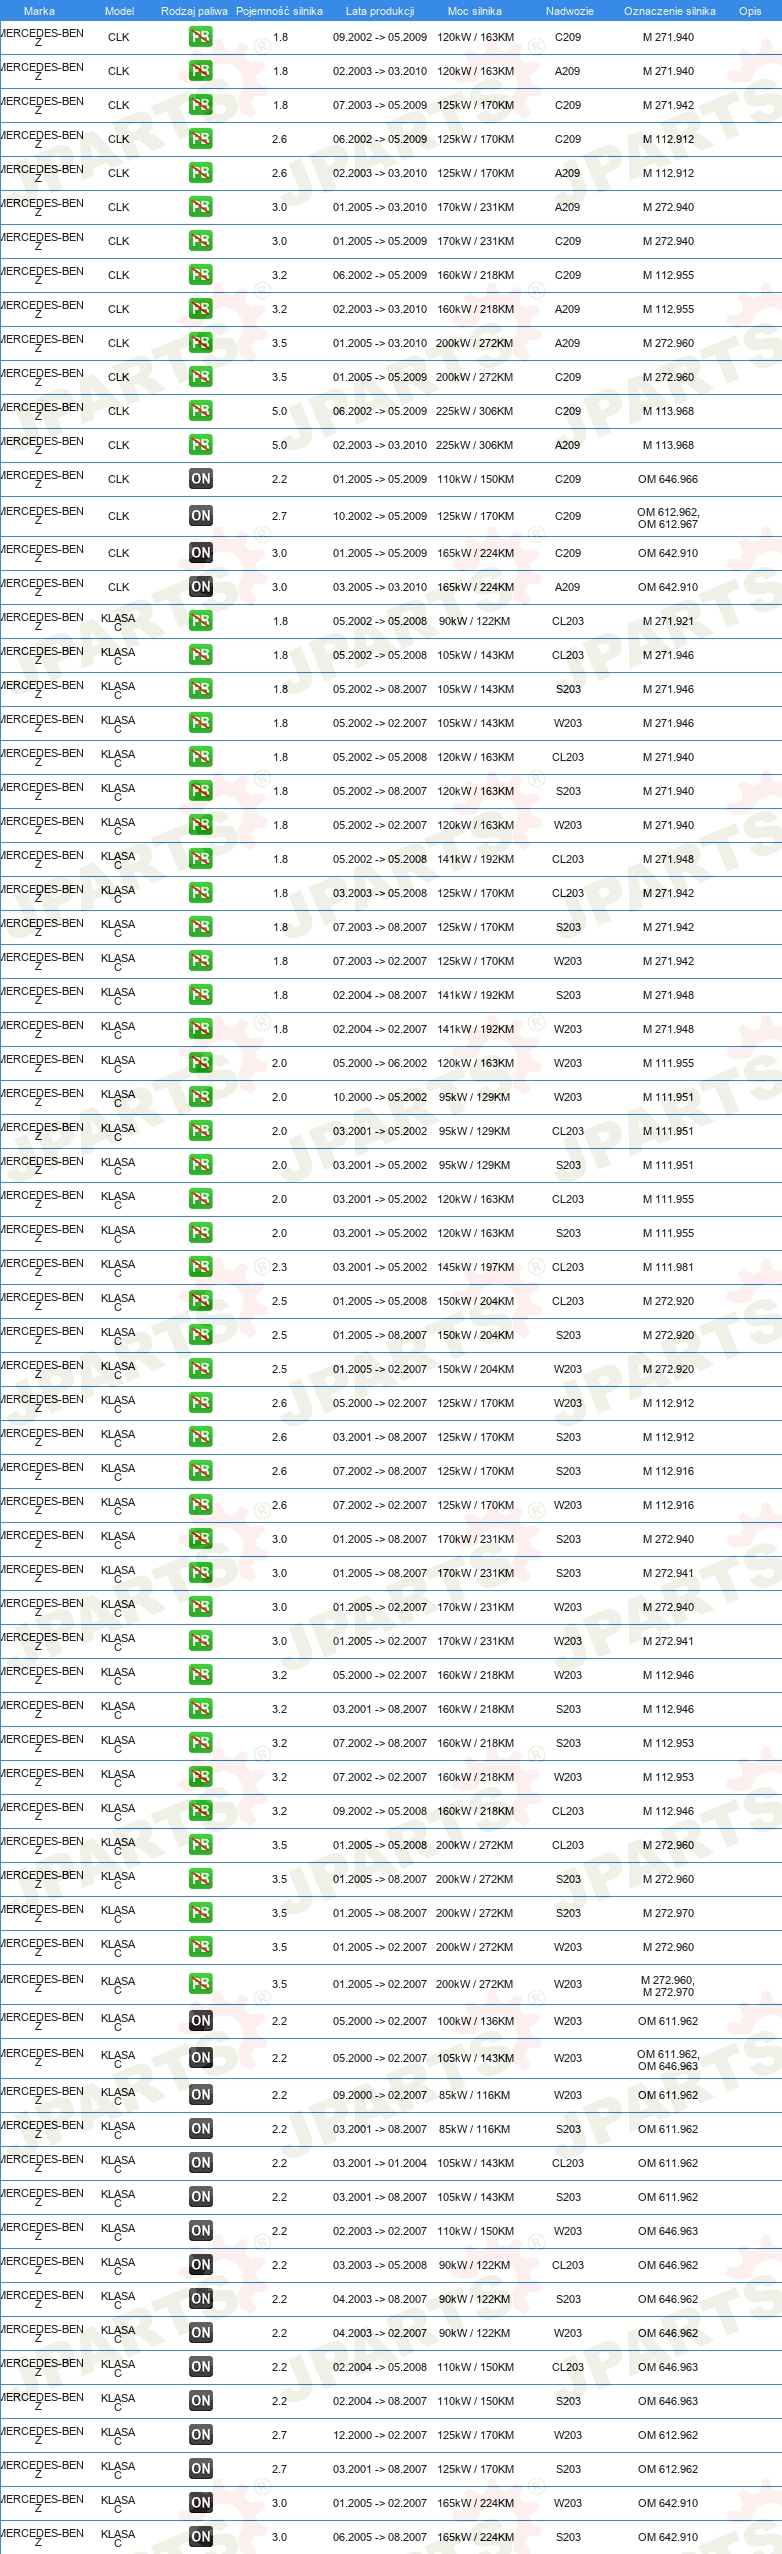Screen dimensions: 782x2554
Task: Click PB icon in Klasa C S203 M 112.953 row
Action: coord(201,1743)
